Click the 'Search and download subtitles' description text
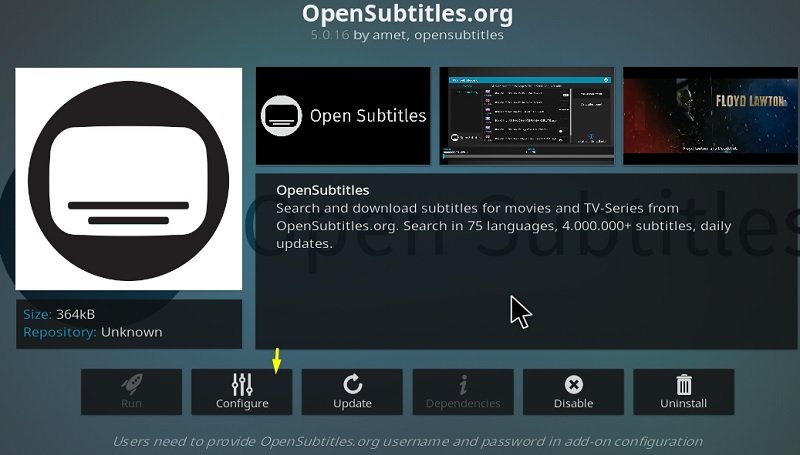The width and height of the screenshot is (800, 455). 504,225
